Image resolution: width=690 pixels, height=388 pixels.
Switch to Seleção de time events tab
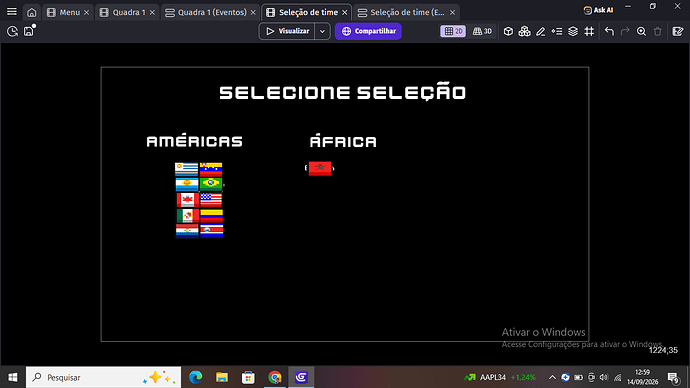[x=401, y=12]
